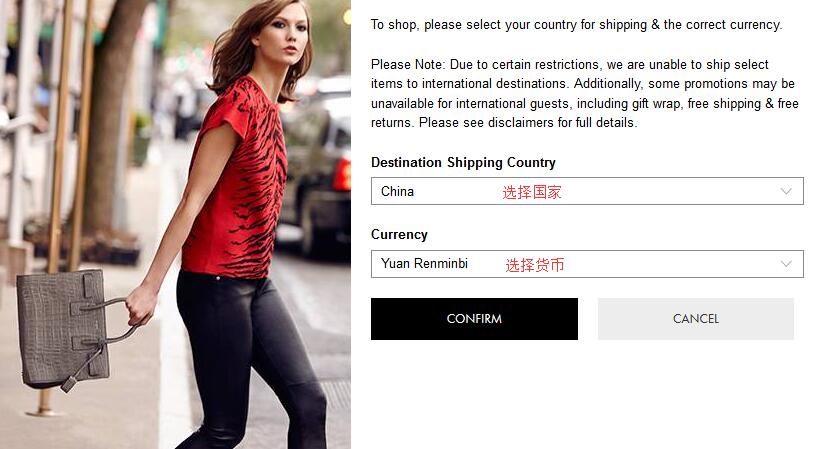Viewport: 815px width, 449px height.
Task: Click the chevron arrow in the Yuan Renminbi field
Action: coord(786,264)
